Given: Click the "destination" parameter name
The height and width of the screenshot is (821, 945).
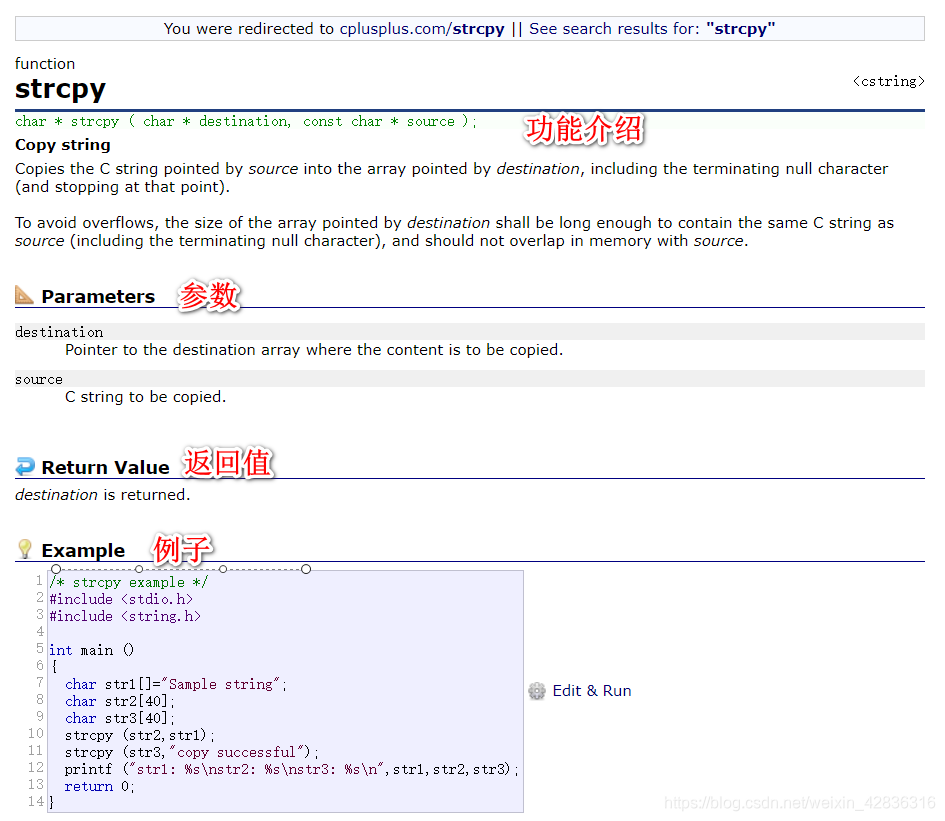Looking at the screenshot, I should [x=59, y=332].
